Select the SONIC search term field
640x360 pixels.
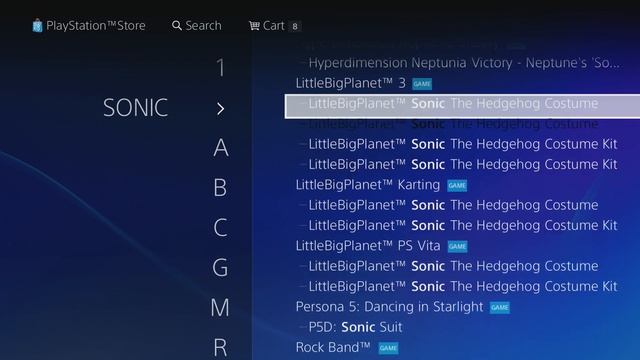(x=135, y=108)
